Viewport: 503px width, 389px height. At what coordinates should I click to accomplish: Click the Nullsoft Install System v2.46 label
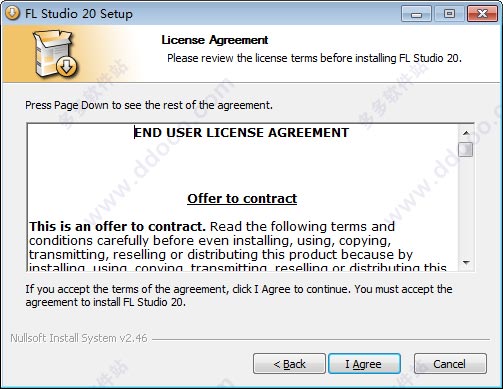tap(79, 338)
